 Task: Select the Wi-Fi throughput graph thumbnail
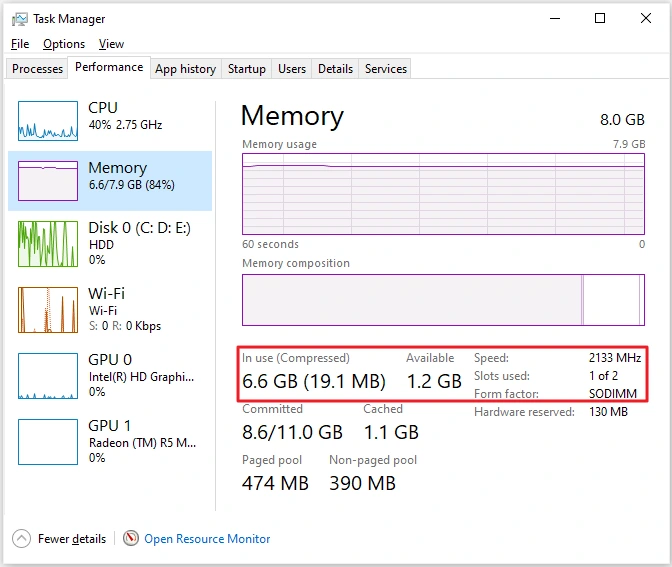(x=48, y=310)
